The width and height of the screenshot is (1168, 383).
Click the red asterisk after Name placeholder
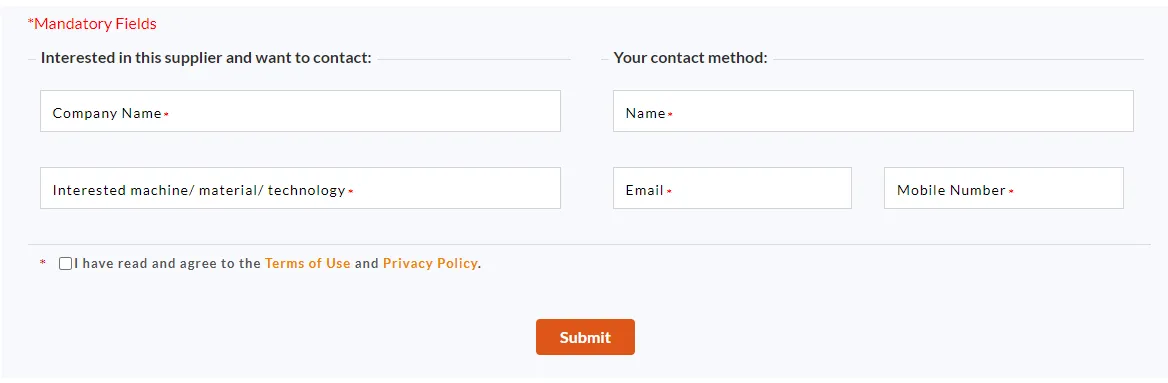[670, 114]
